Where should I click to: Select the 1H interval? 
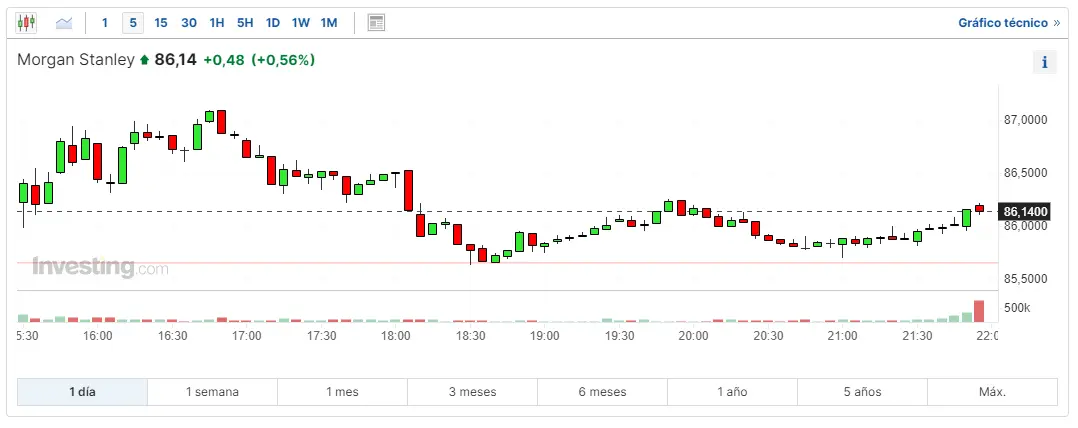click(x=217, y=23)
